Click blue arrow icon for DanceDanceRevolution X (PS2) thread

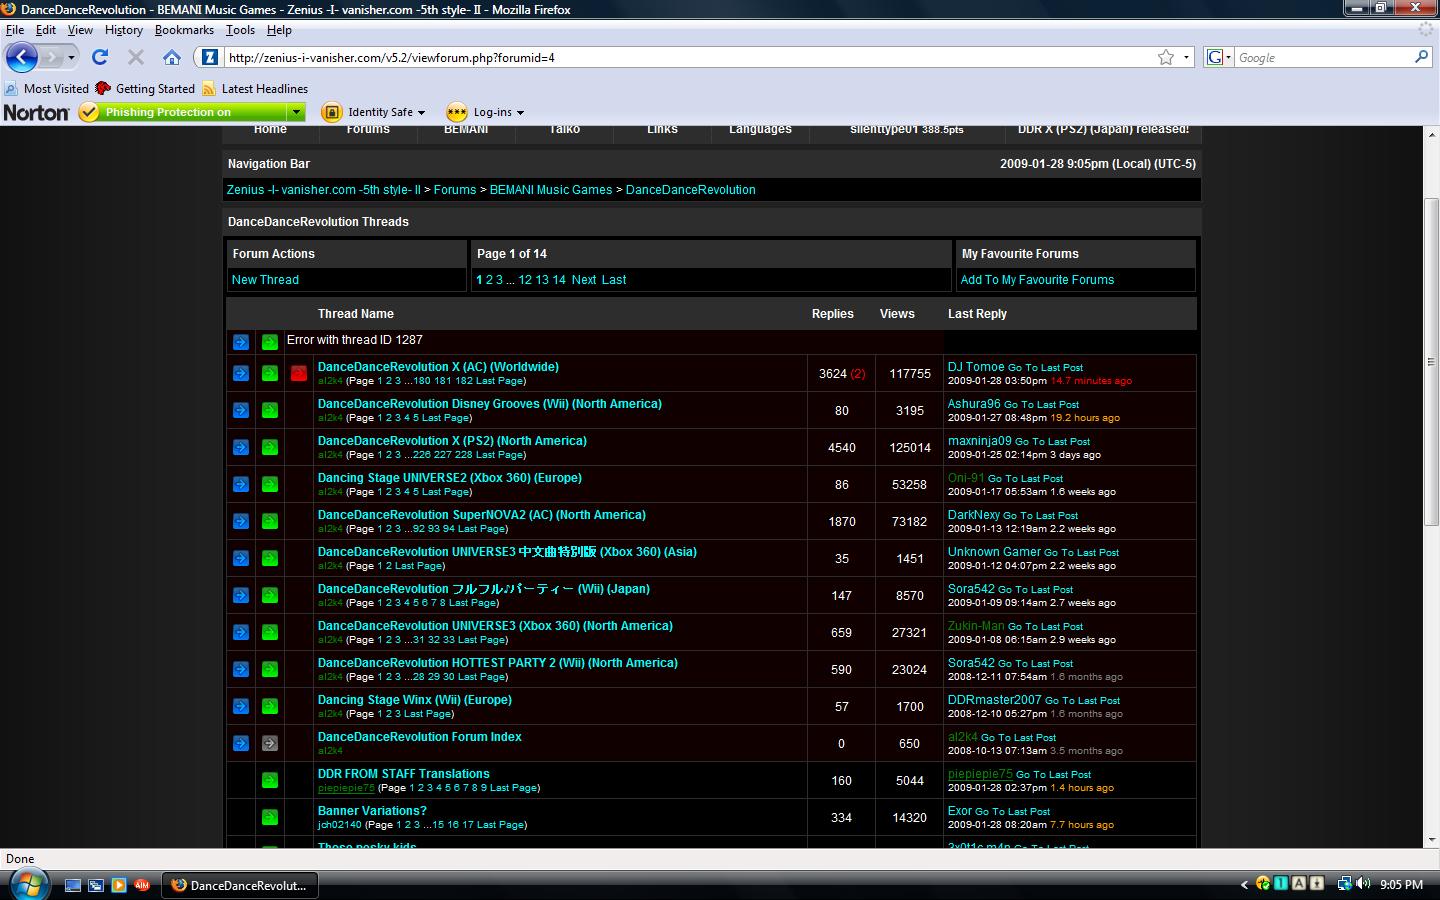241,447
